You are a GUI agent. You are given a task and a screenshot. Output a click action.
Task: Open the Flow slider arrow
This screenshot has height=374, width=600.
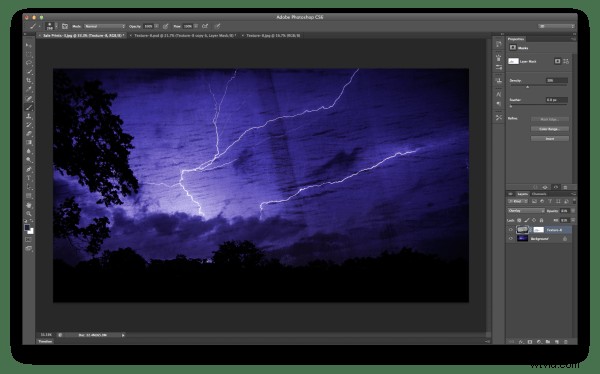pos(196,26)
